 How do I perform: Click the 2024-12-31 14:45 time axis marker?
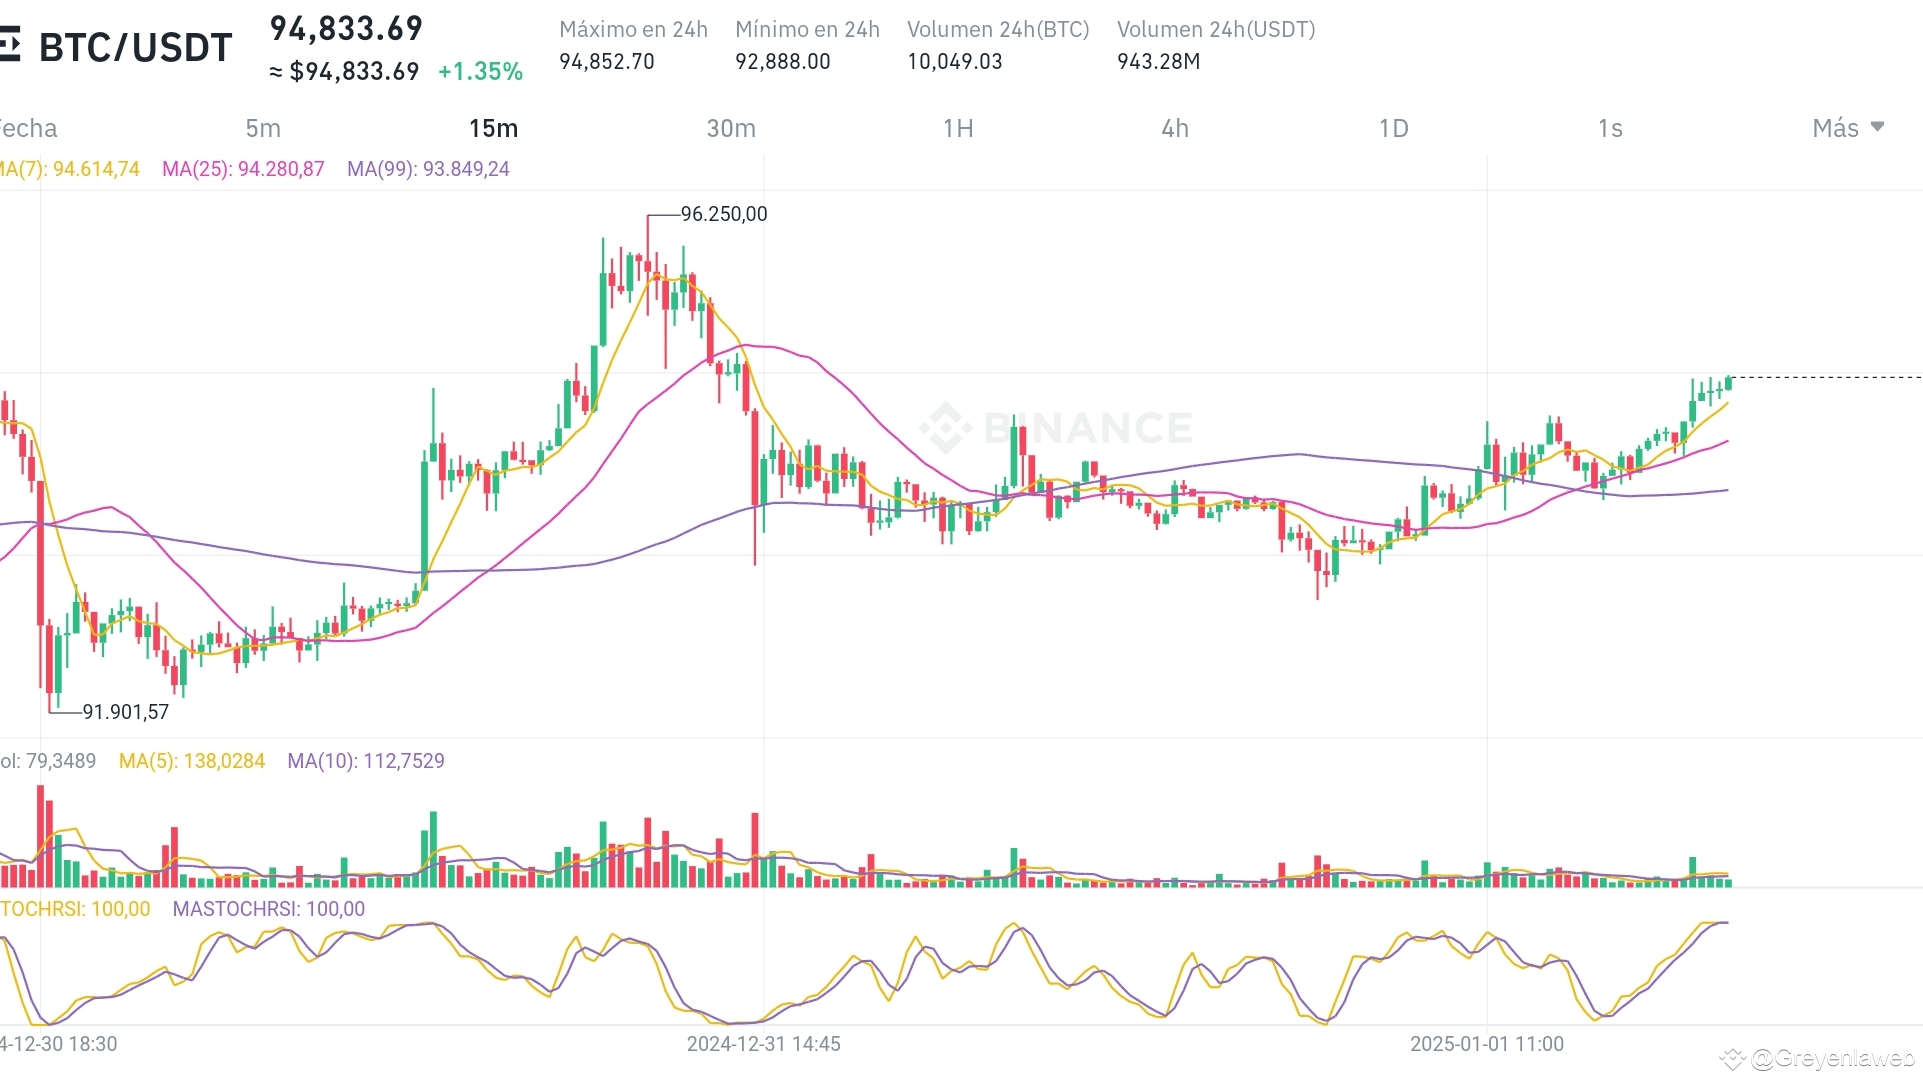click(763, 1044)
